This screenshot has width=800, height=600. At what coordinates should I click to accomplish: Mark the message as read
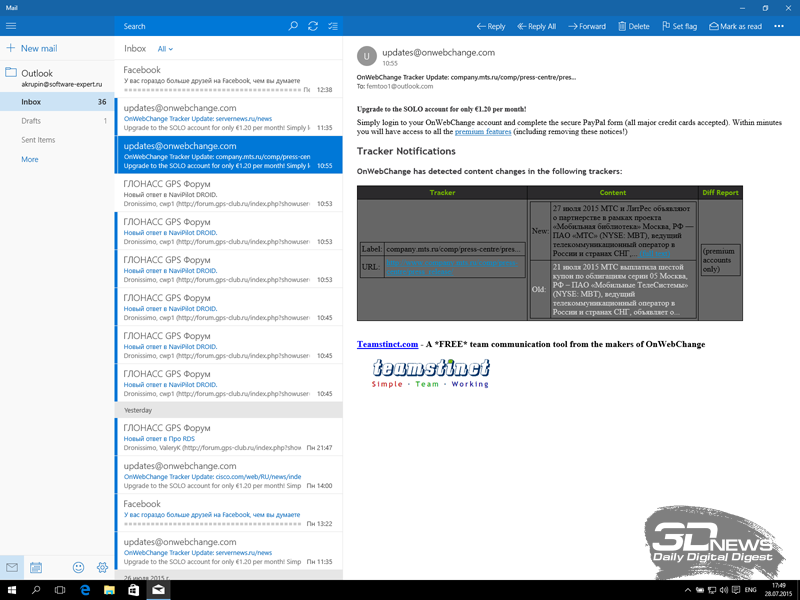tap(735, 27)
